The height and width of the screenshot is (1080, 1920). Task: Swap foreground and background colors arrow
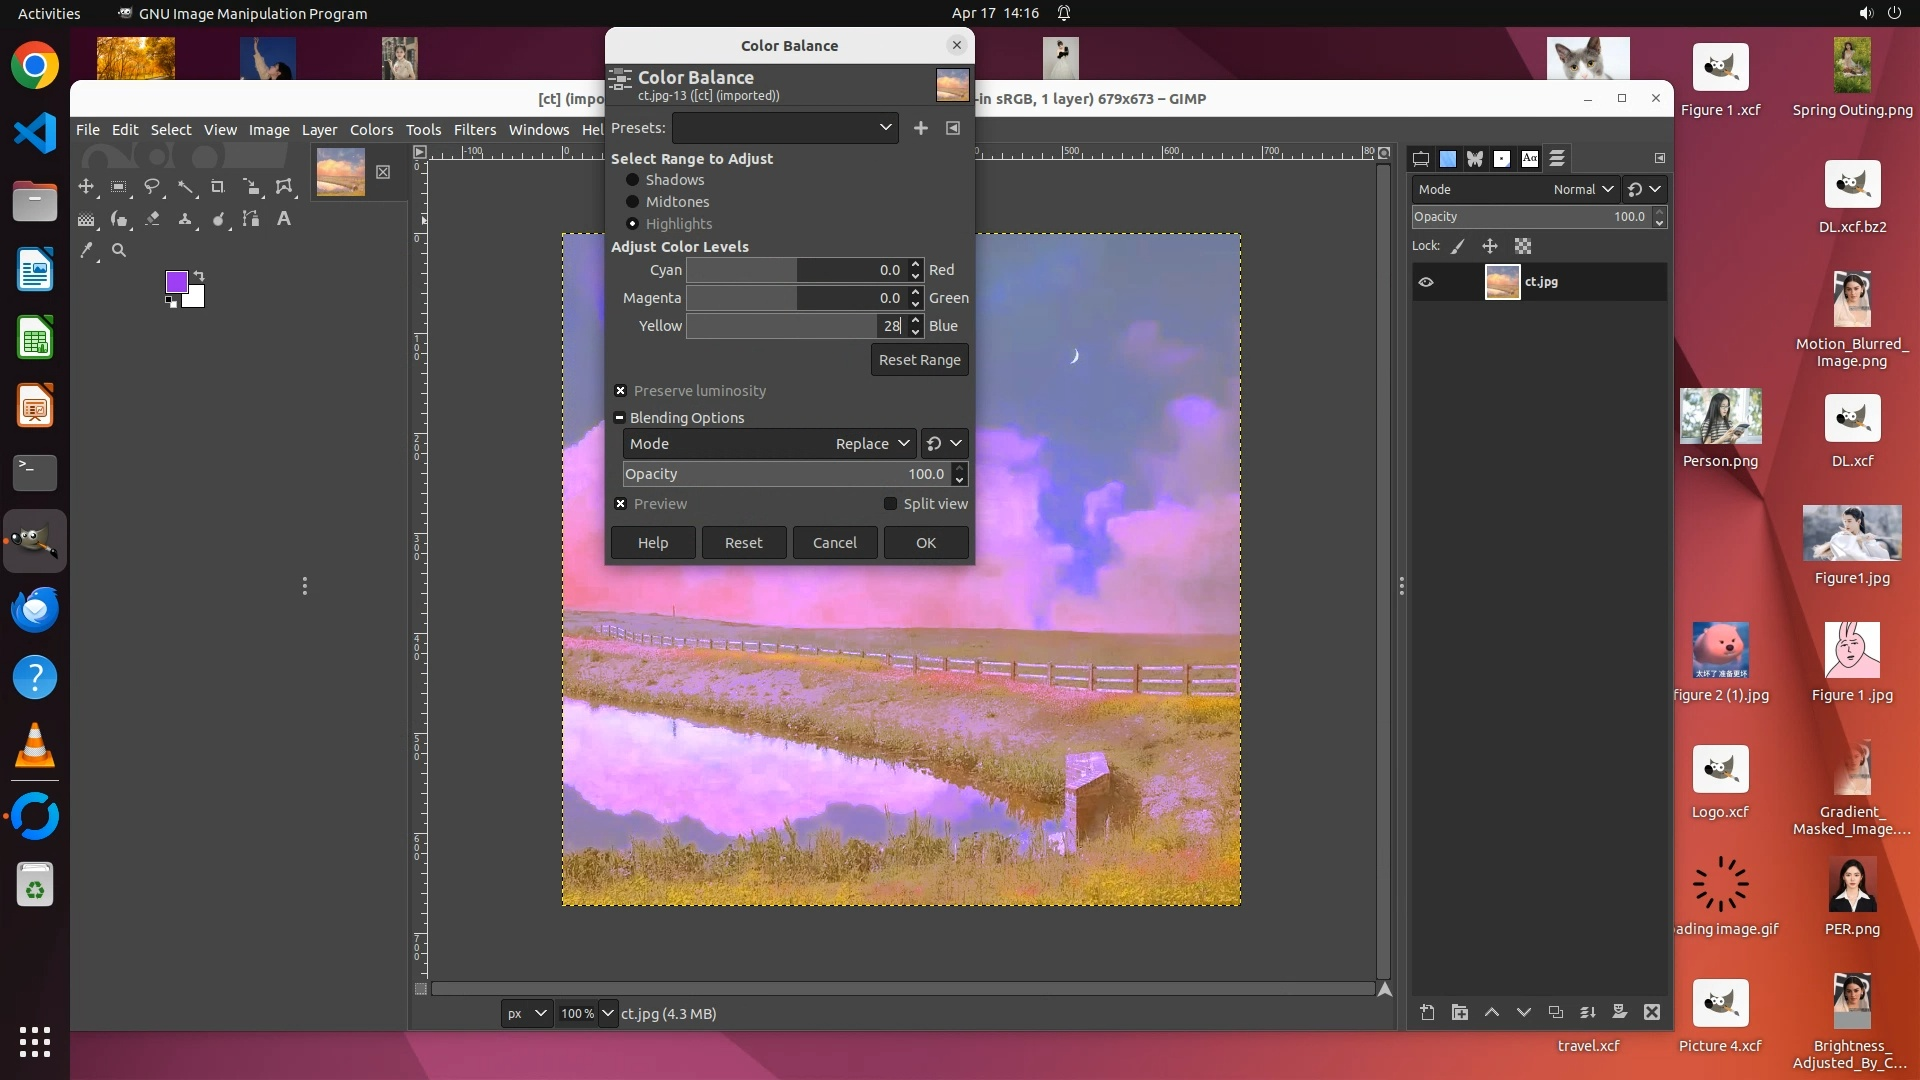pos(199,275)
